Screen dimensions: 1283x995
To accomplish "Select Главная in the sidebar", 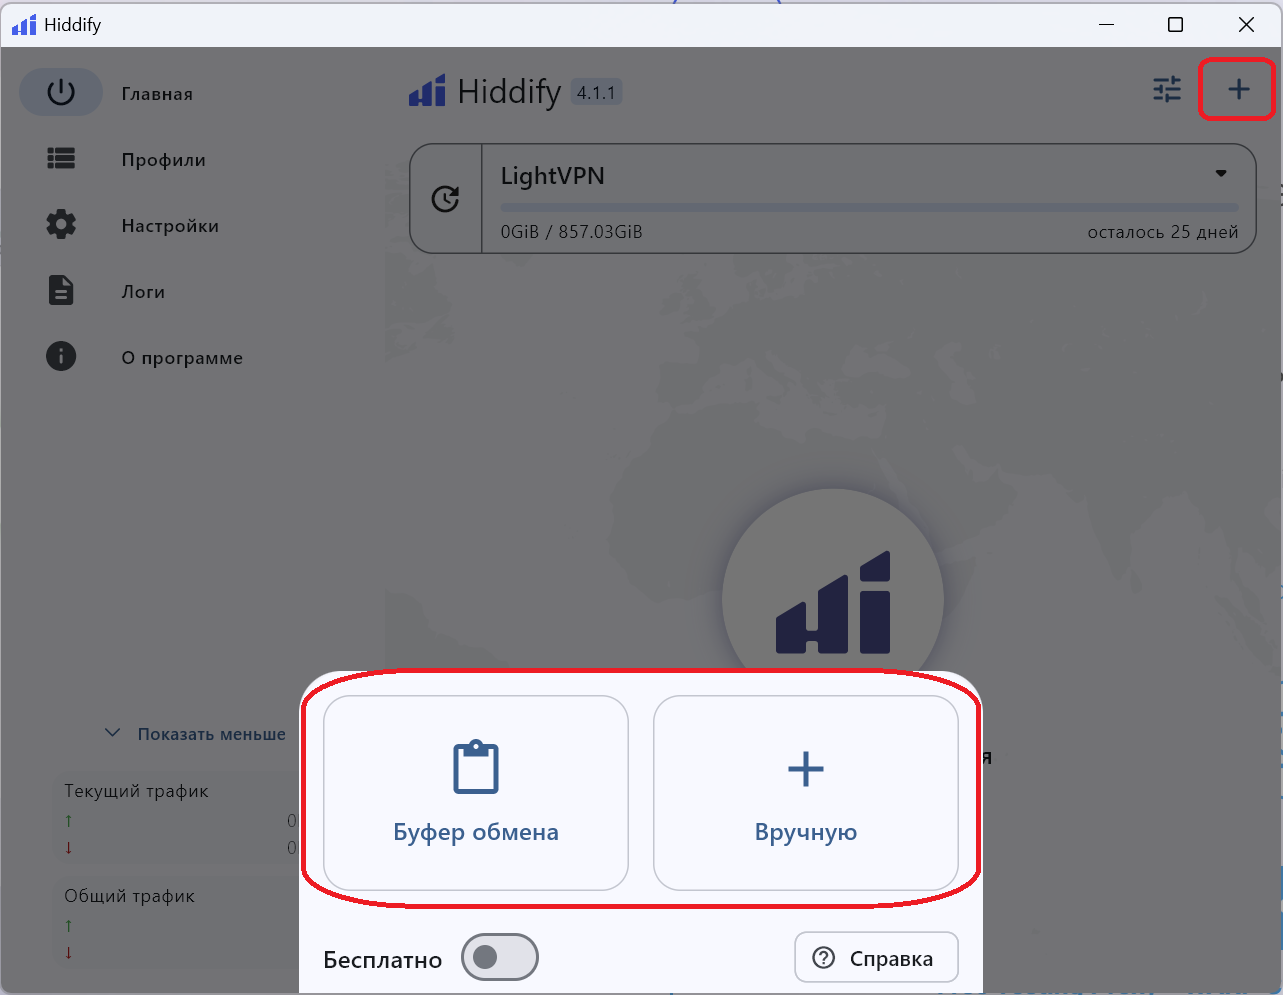I will tap(157, 94).
